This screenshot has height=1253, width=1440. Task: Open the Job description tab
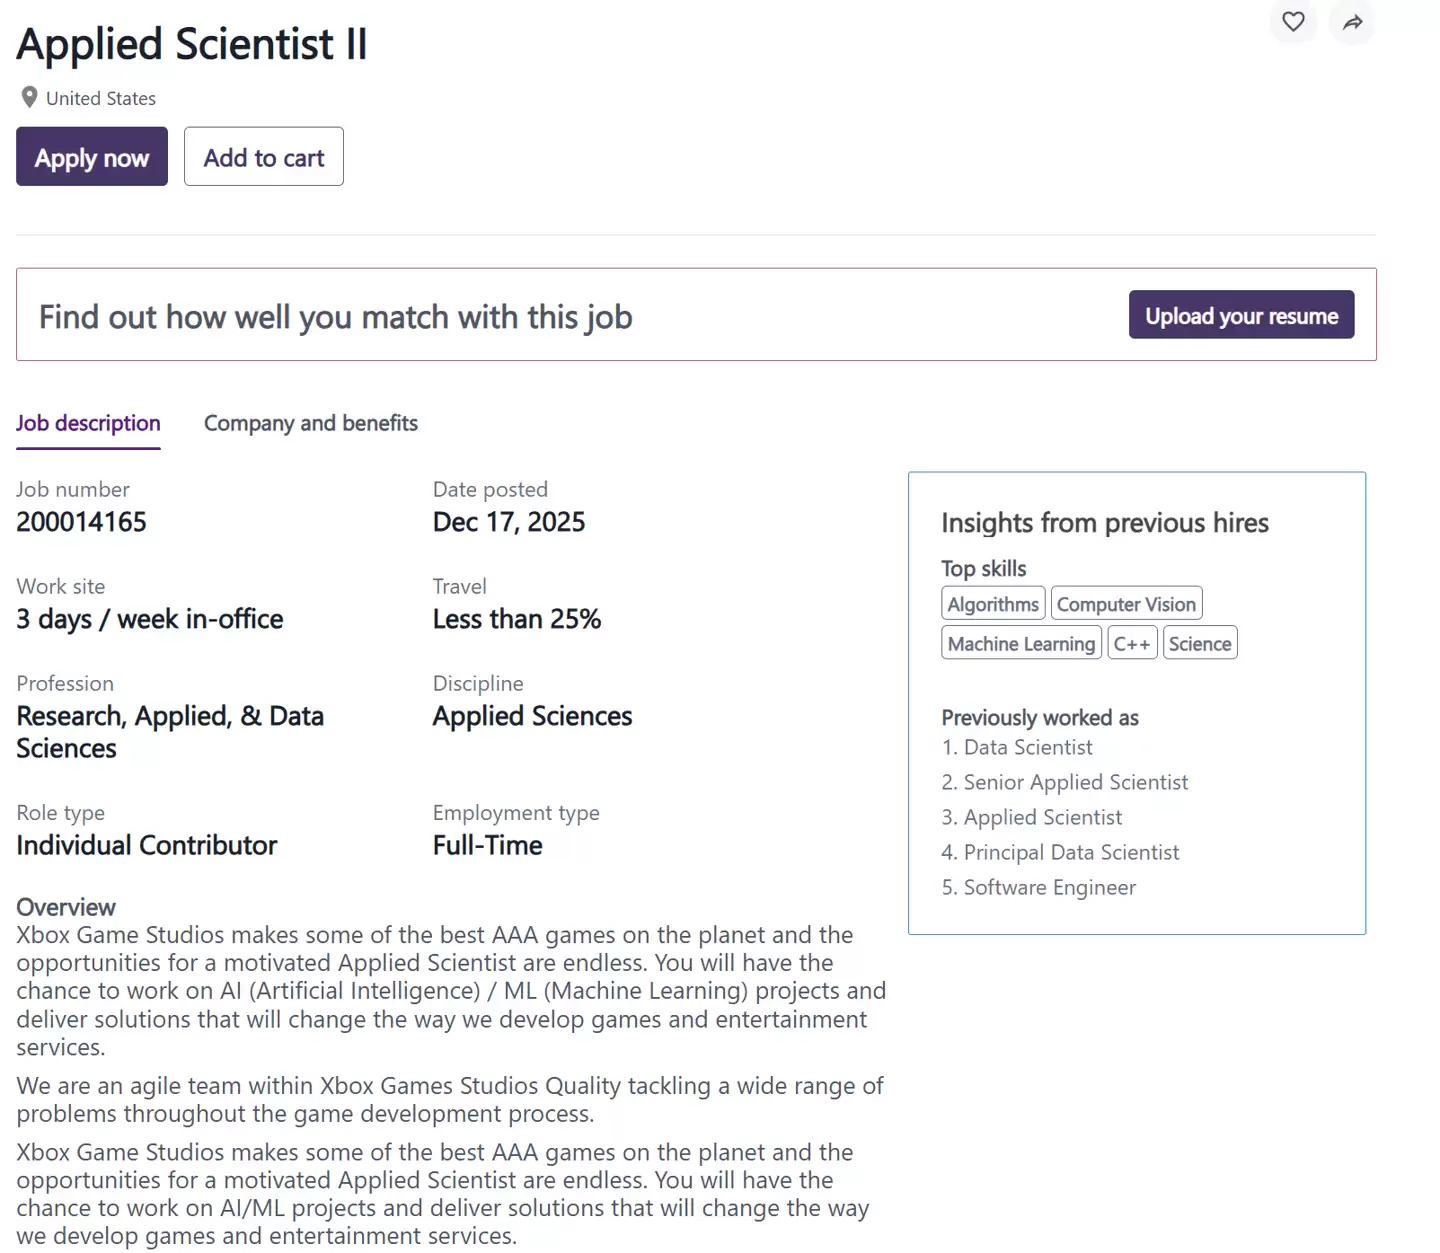[88, 423]
